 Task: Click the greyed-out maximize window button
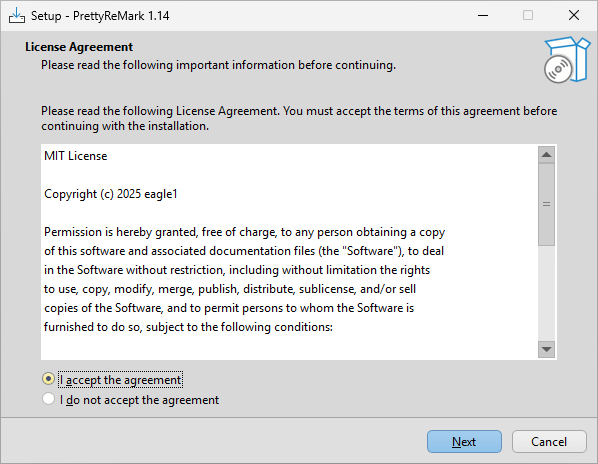click(x=528, y=16)
